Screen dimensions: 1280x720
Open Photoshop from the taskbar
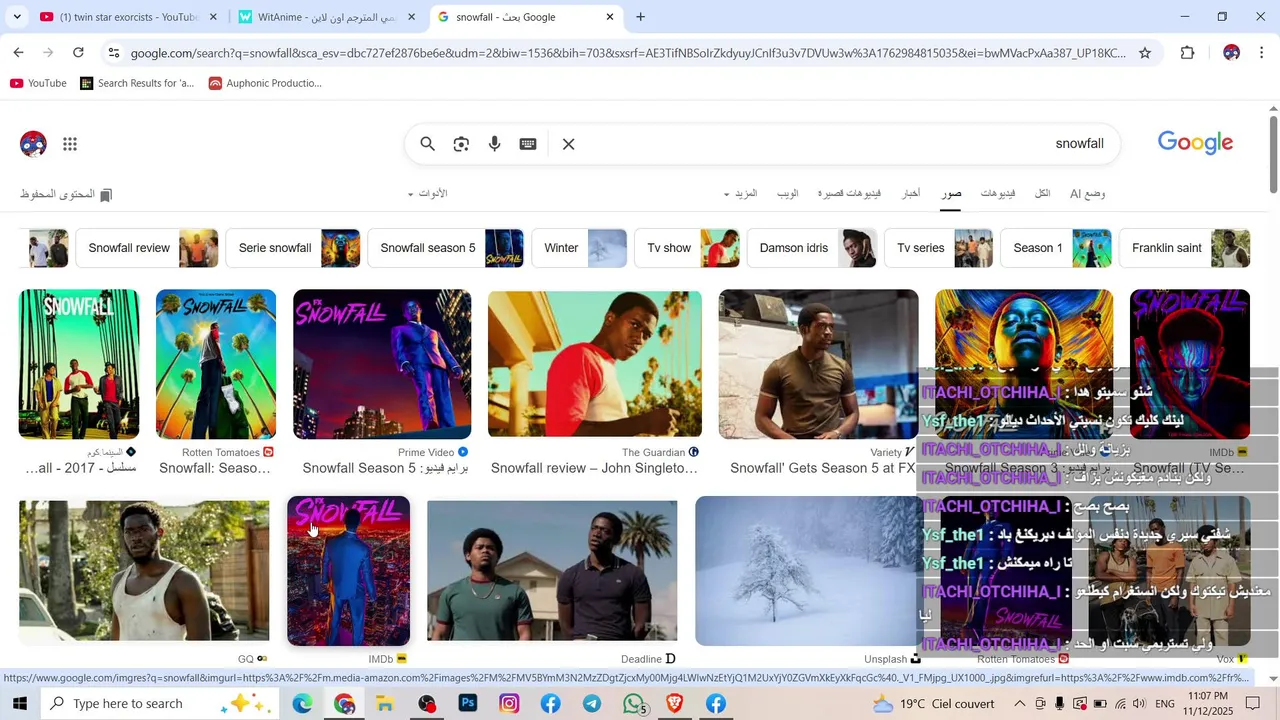coord(468,704)
